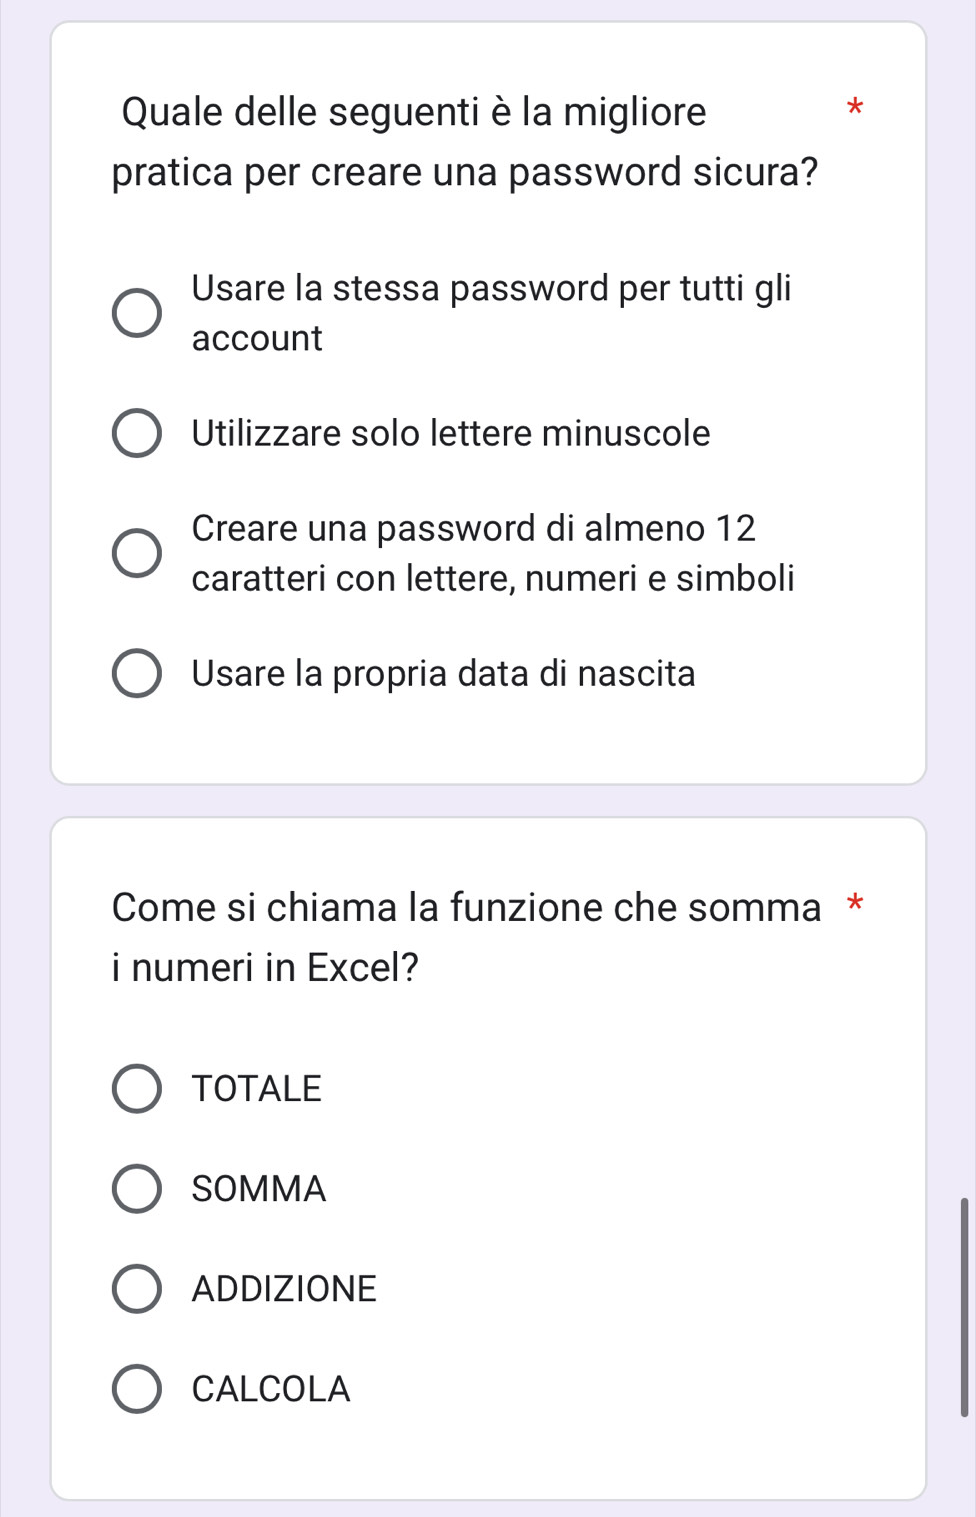The width and height of the screenshot is (976, 1517).
Task: Choose SOMMA as the Excel function
Action: click(136, 1188)
